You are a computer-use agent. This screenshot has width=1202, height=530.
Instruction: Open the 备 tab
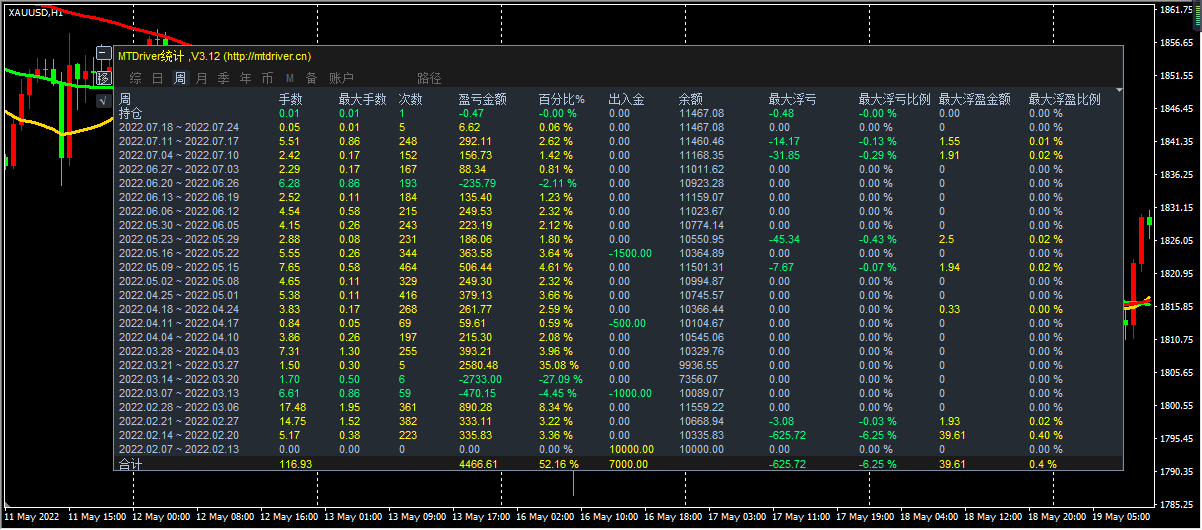(x=311, y=78)
